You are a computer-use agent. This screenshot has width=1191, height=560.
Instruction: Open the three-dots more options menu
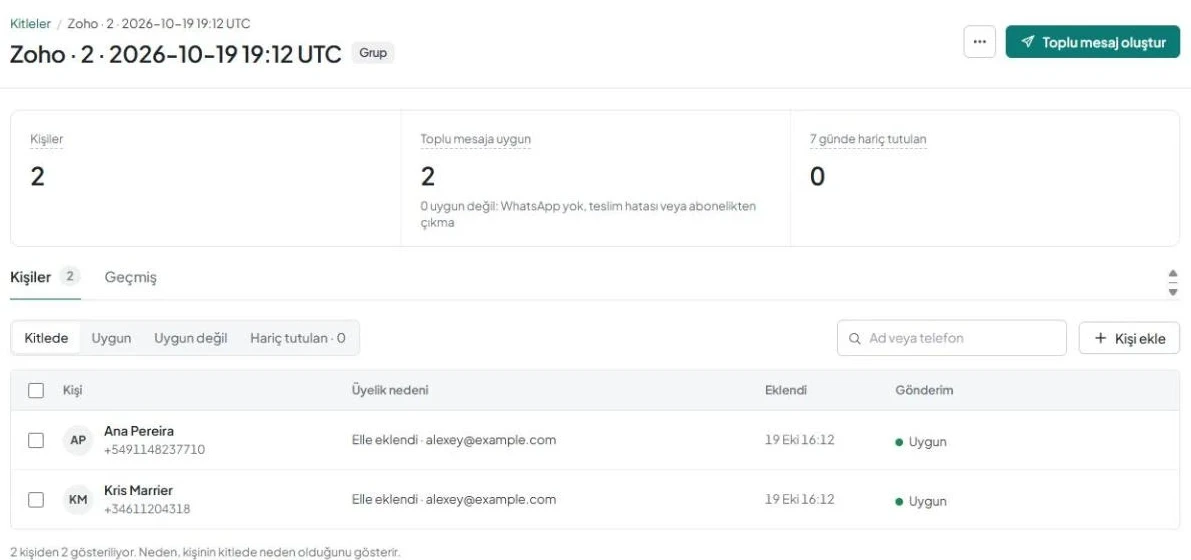[x=979, y=42]
